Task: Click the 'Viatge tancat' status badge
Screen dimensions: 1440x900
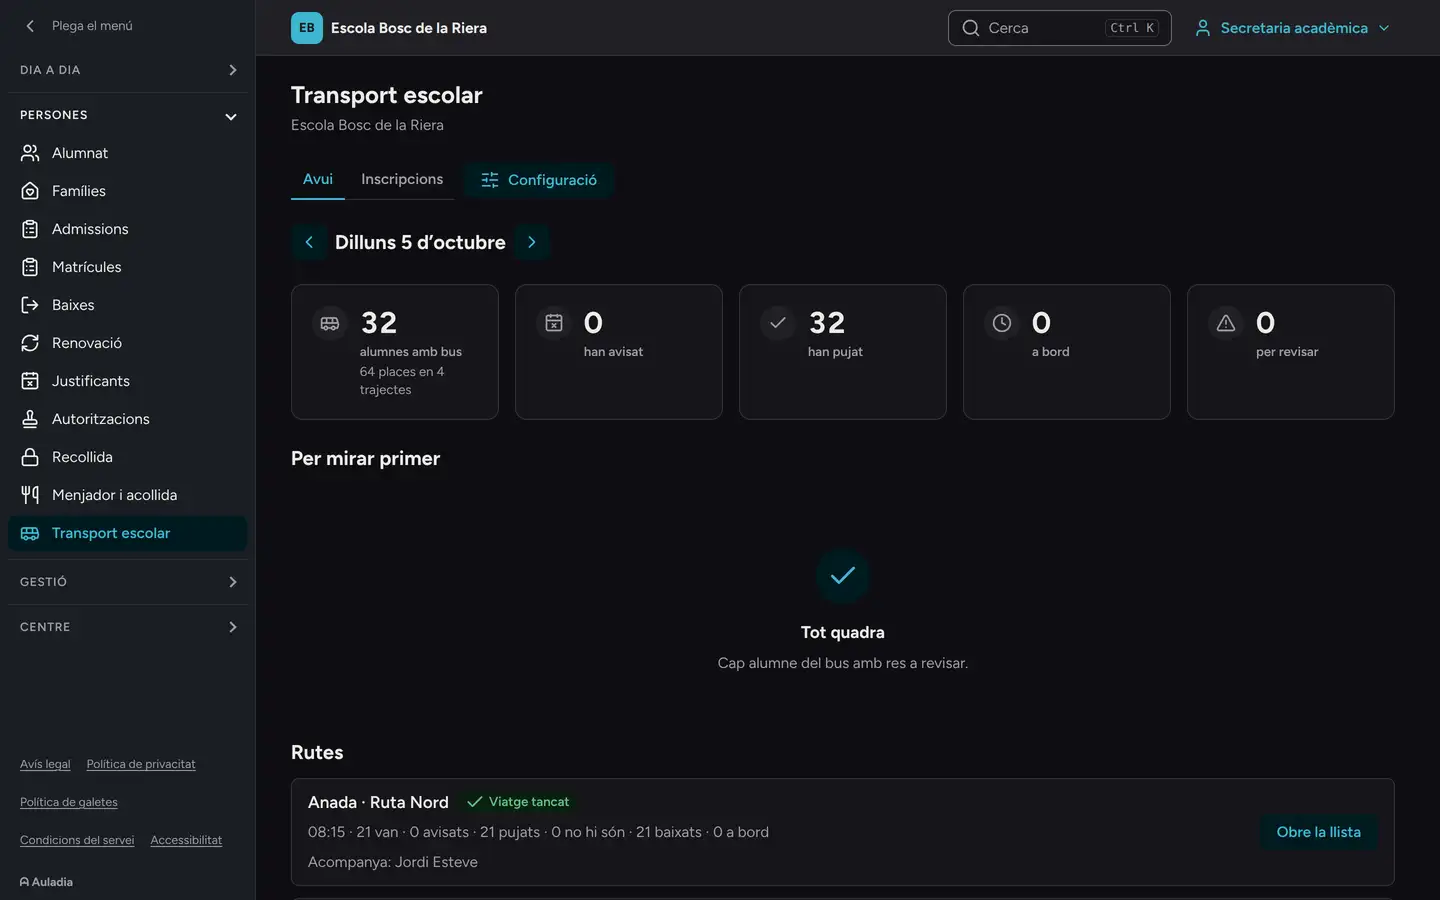Action: click(518, 802)
